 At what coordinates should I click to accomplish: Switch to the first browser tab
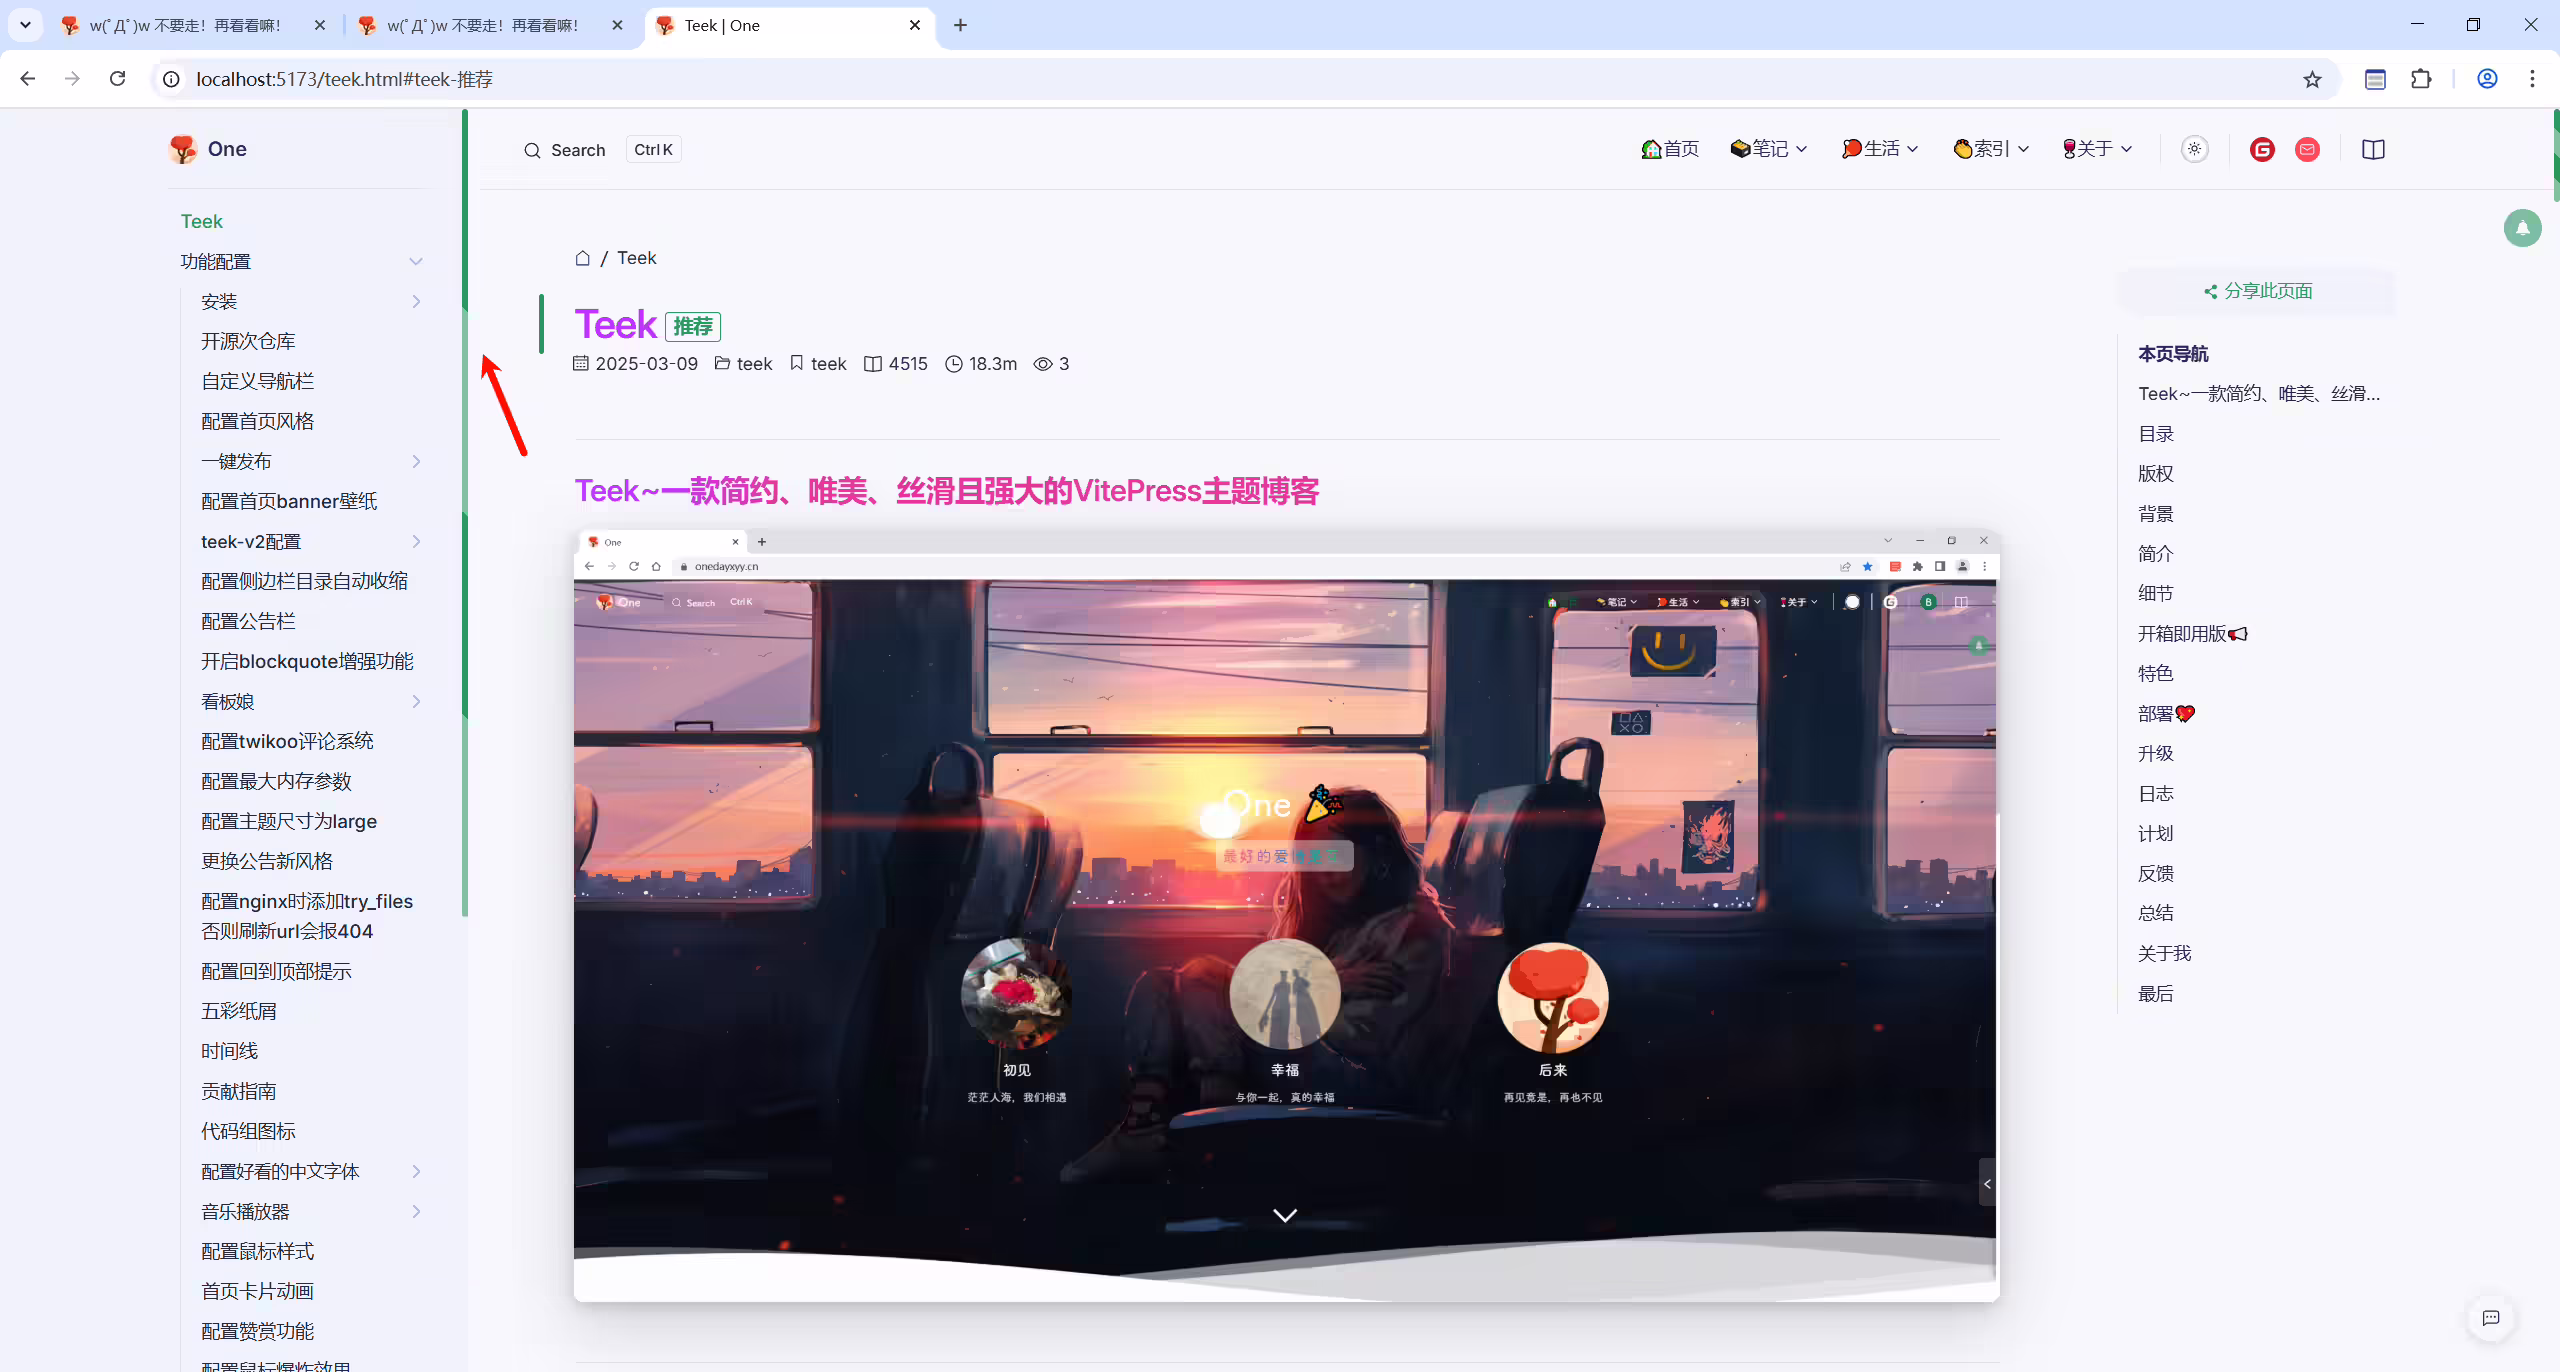click(x=193, y=25)
